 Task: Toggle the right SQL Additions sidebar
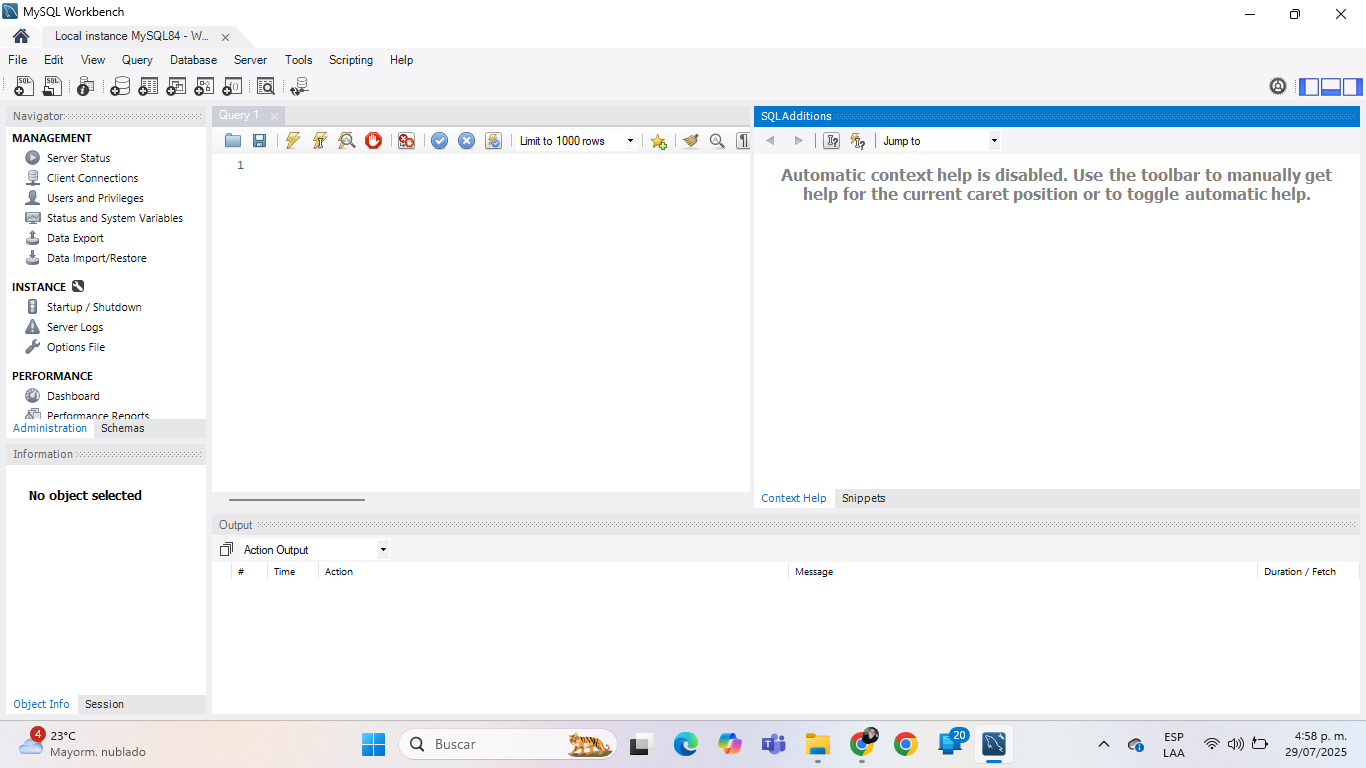(x=1352, y=87)
